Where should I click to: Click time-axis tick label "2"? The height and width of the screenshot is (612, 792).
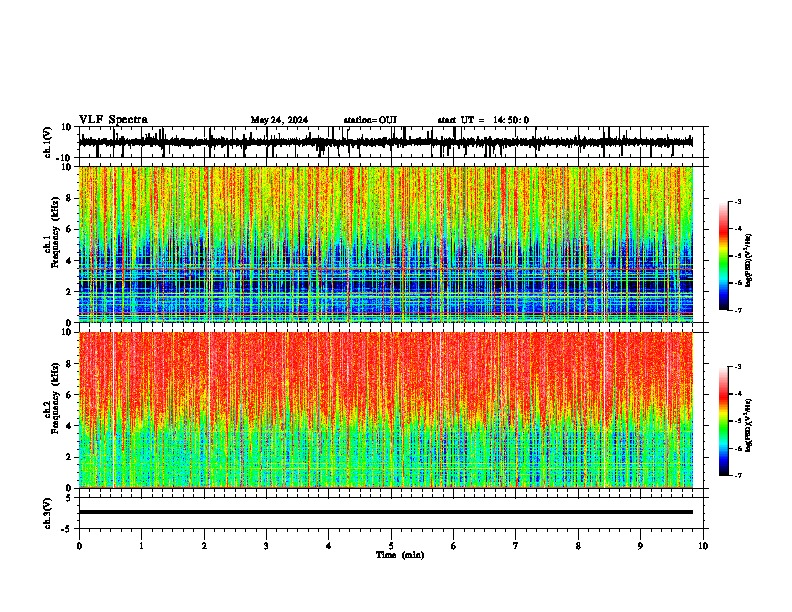pyautogui.click(x=204, y=546)
